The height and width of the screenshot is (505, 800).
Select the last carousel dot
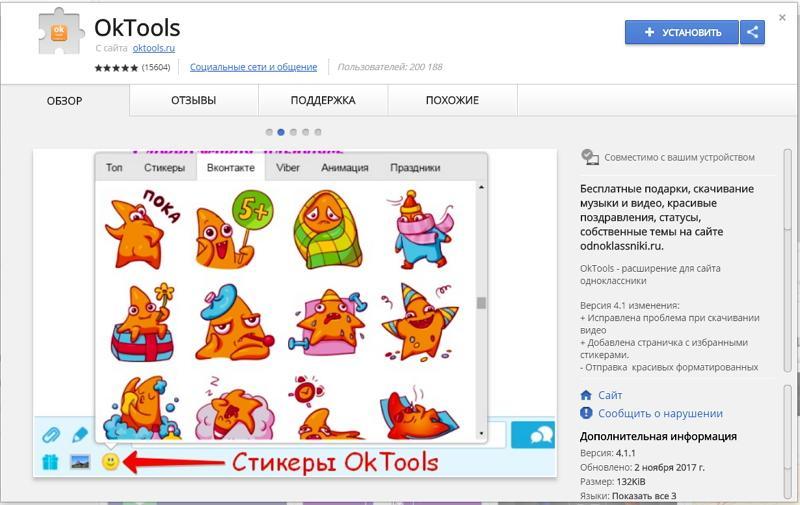[318, 132]
